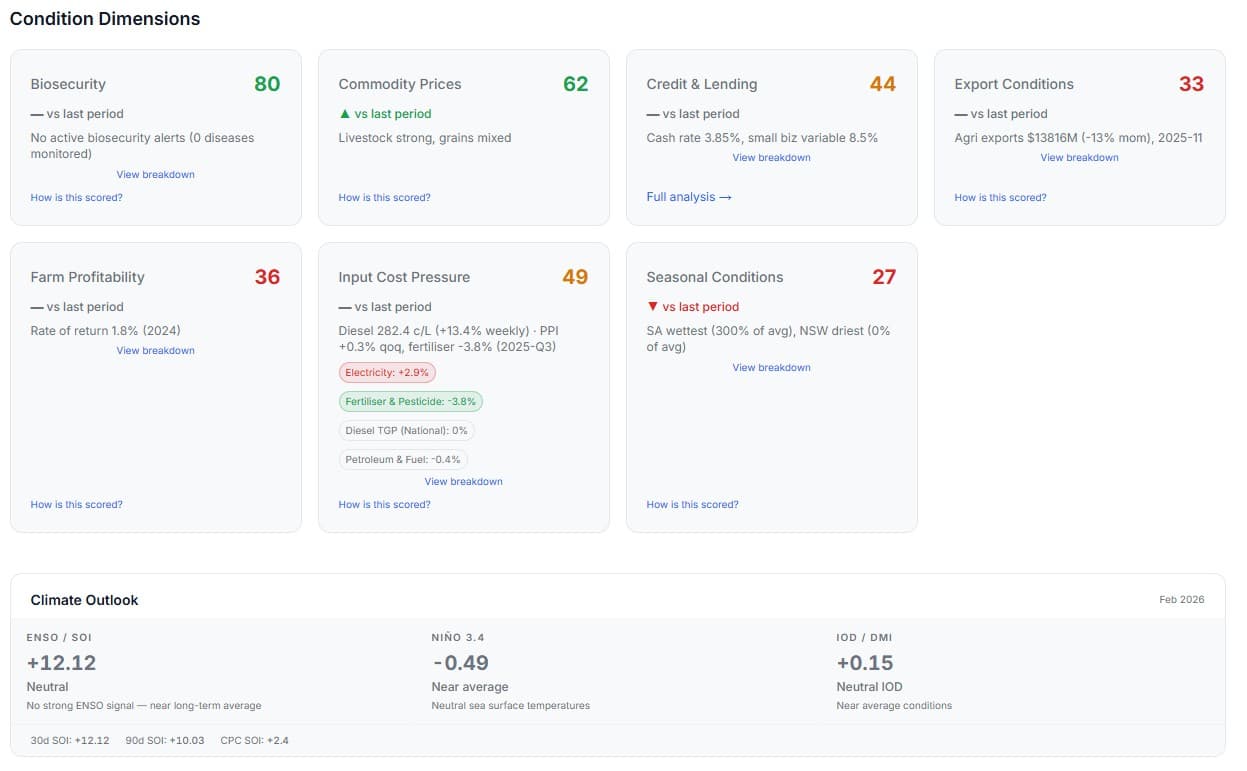Click the dash trend icon on Credit & Lending
Viewport: 1247px width, 771px height.
click(x=654, y=113)
